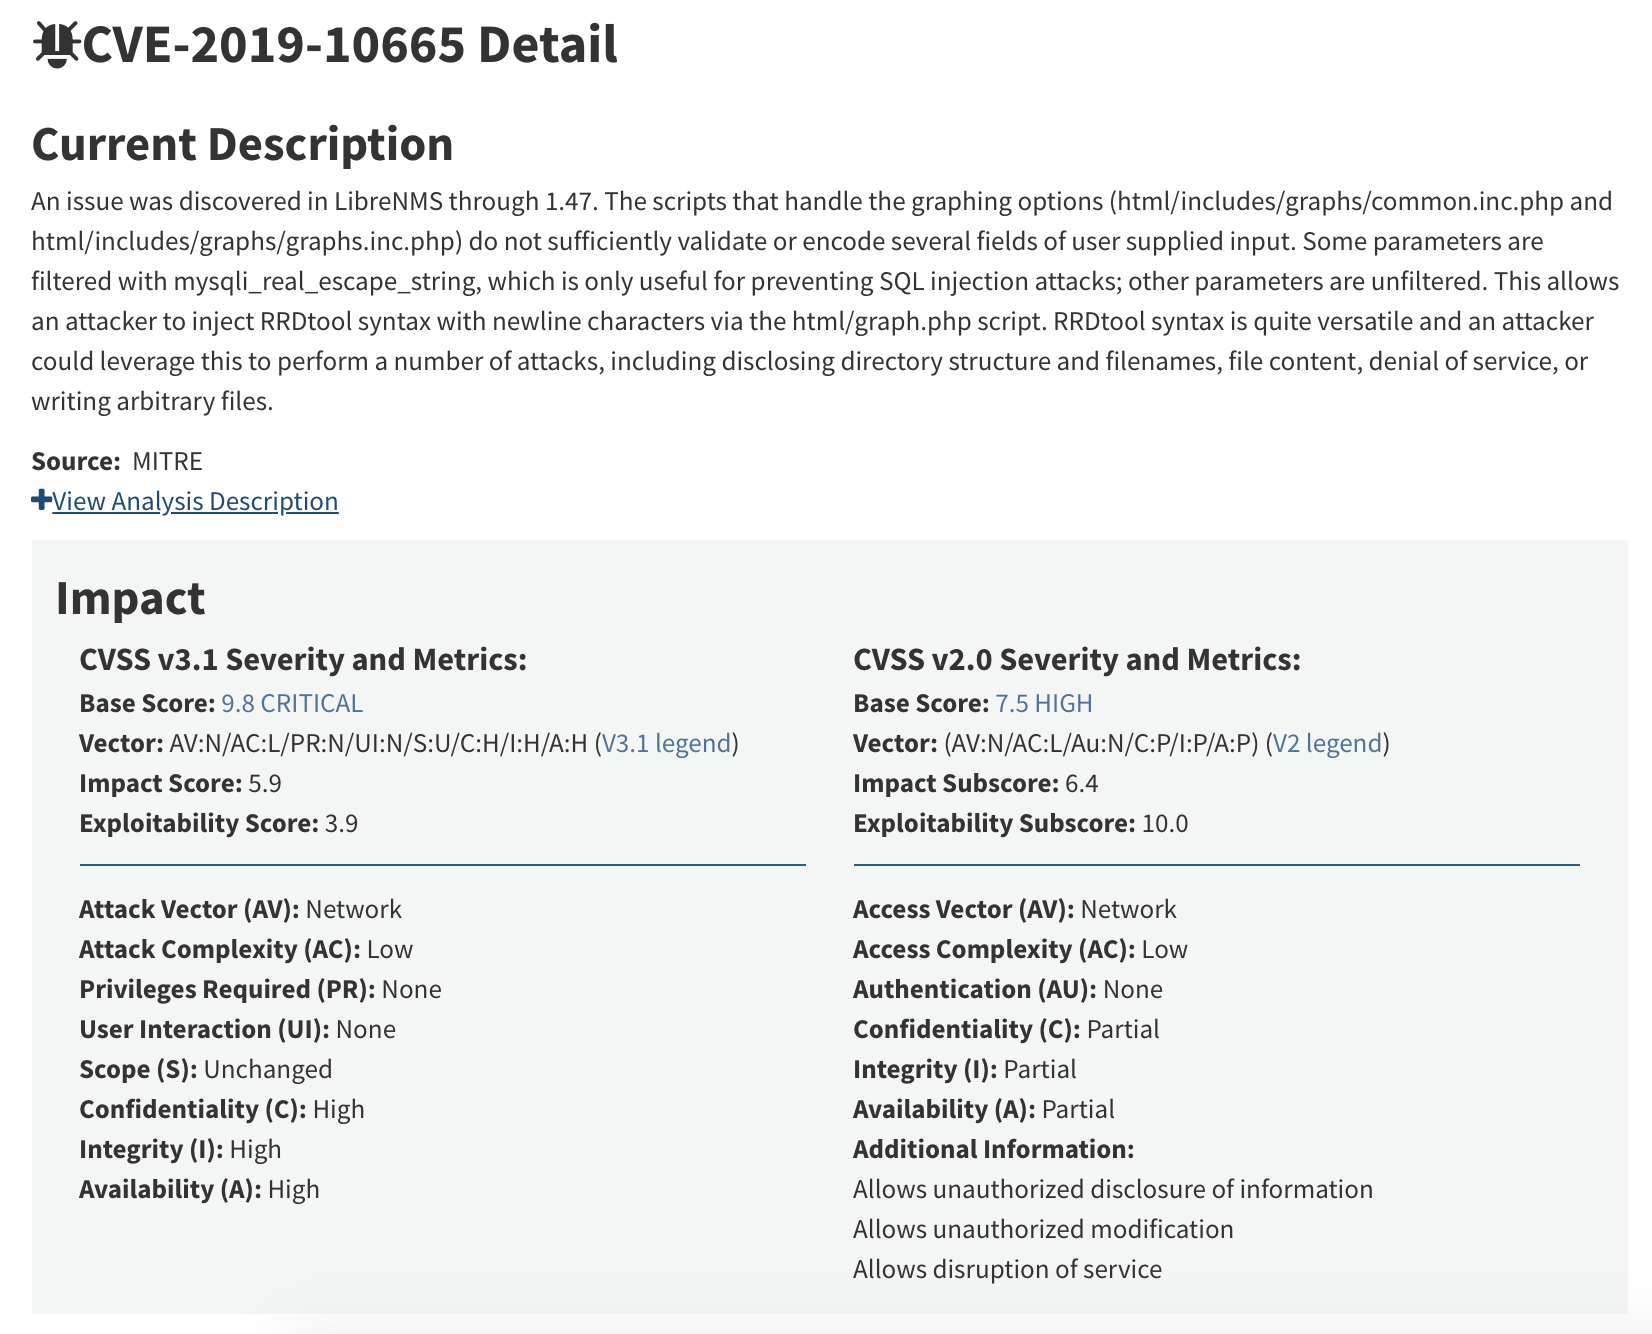
Task: Select the CVSS v3.1 Severity and Metrics header
Action: pyautogui.click(x=303, y=658)
